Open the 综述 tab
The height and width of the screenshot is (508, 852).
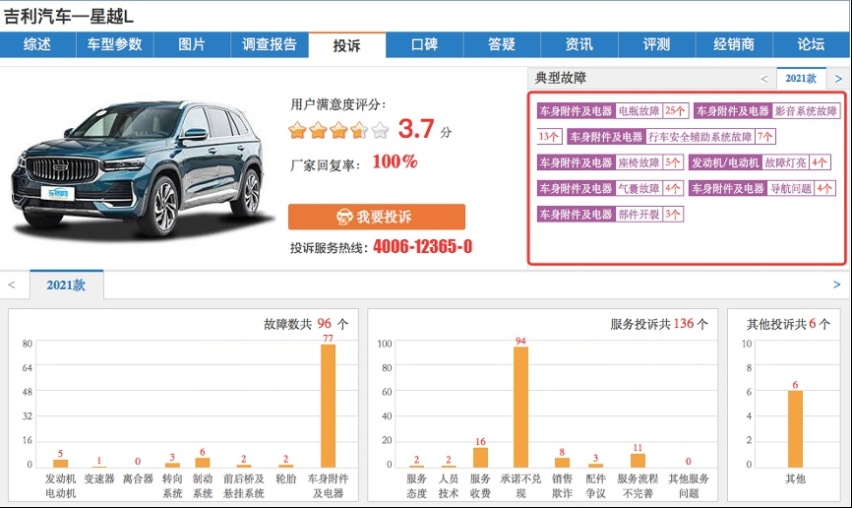click(x=37, y=45)
